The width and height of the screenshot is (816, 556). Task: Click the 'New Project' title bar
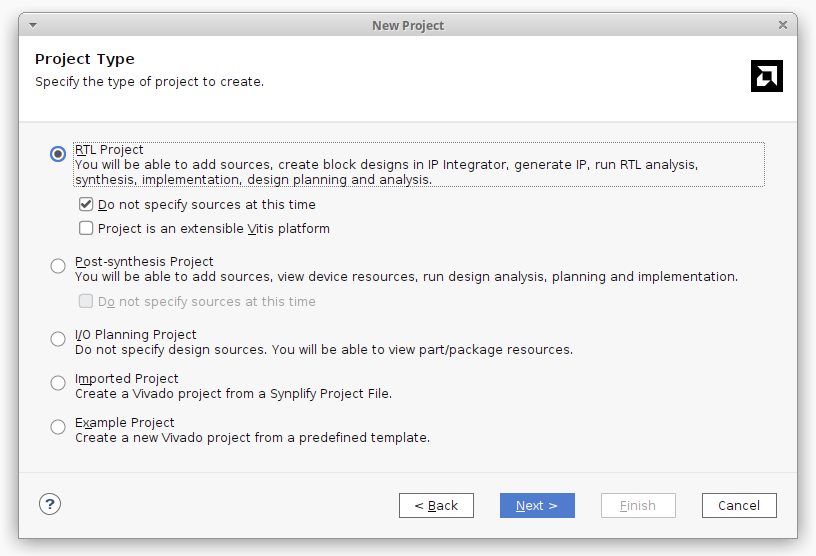point(408,25)
